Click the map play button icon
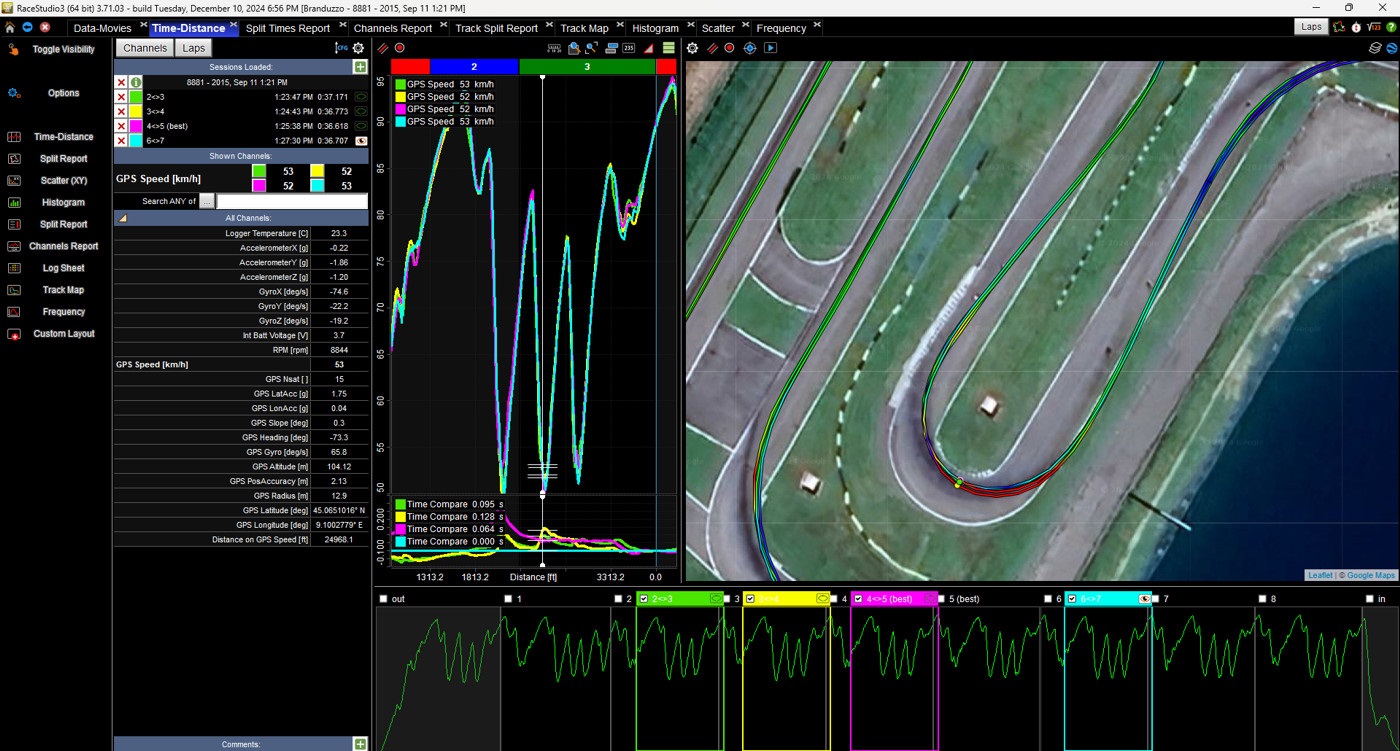The image size is (1400, 751). click(770, 48)
